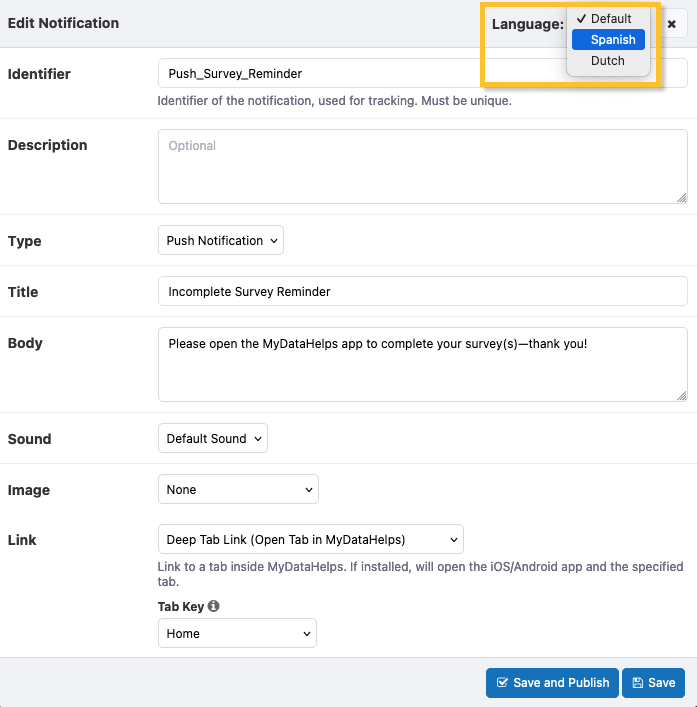The height and width of the screenshot is (707, 697).
Task: Select the checked Default language option
Action: pos(609,19)
